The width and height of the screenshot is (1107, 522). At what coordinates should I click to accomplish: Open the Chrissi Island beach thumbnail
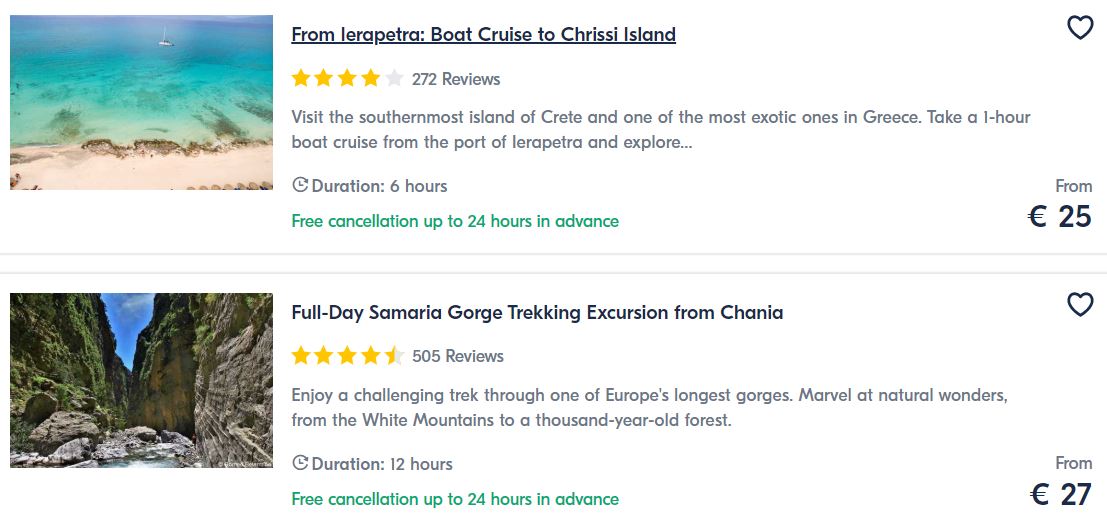[141, 102]
